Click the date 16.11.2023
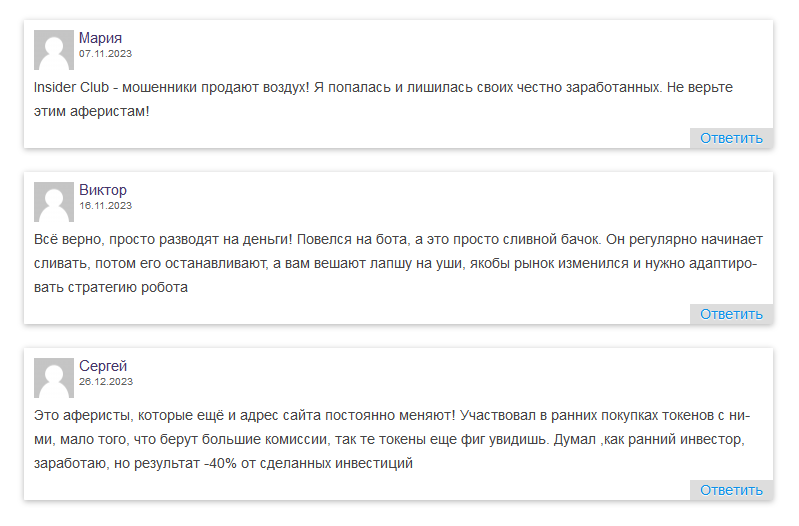The image size is (799, 526). click(105, 205)
